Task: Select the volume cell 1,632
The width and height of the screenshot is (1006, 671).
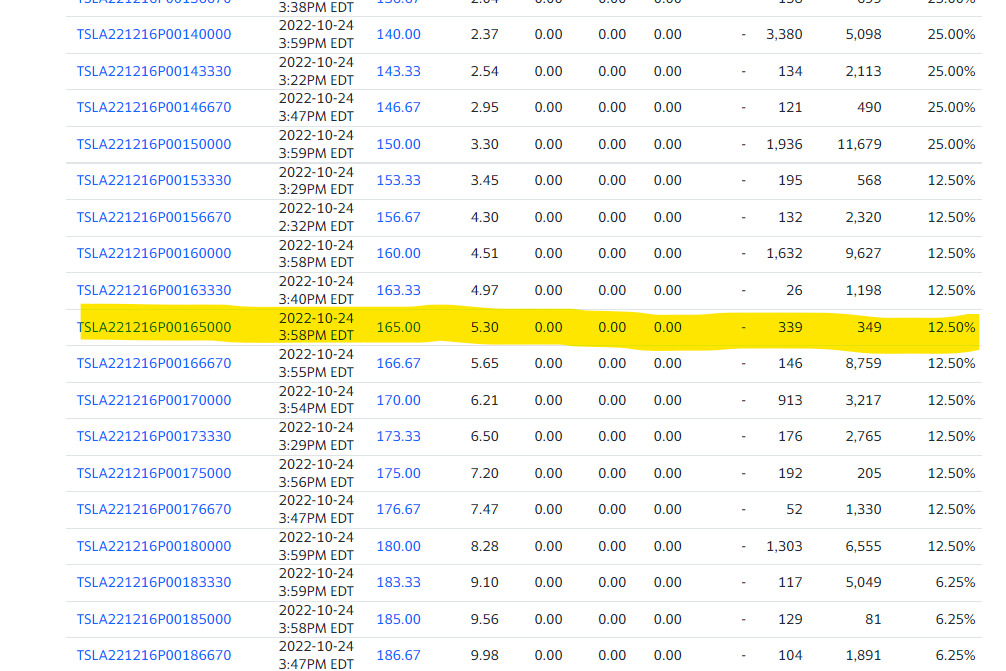Action: coord(784,253)
